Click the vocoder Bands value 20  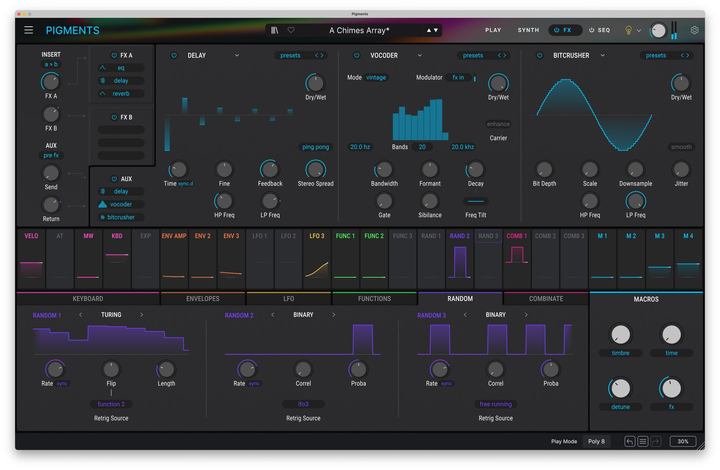click(422, 147)
